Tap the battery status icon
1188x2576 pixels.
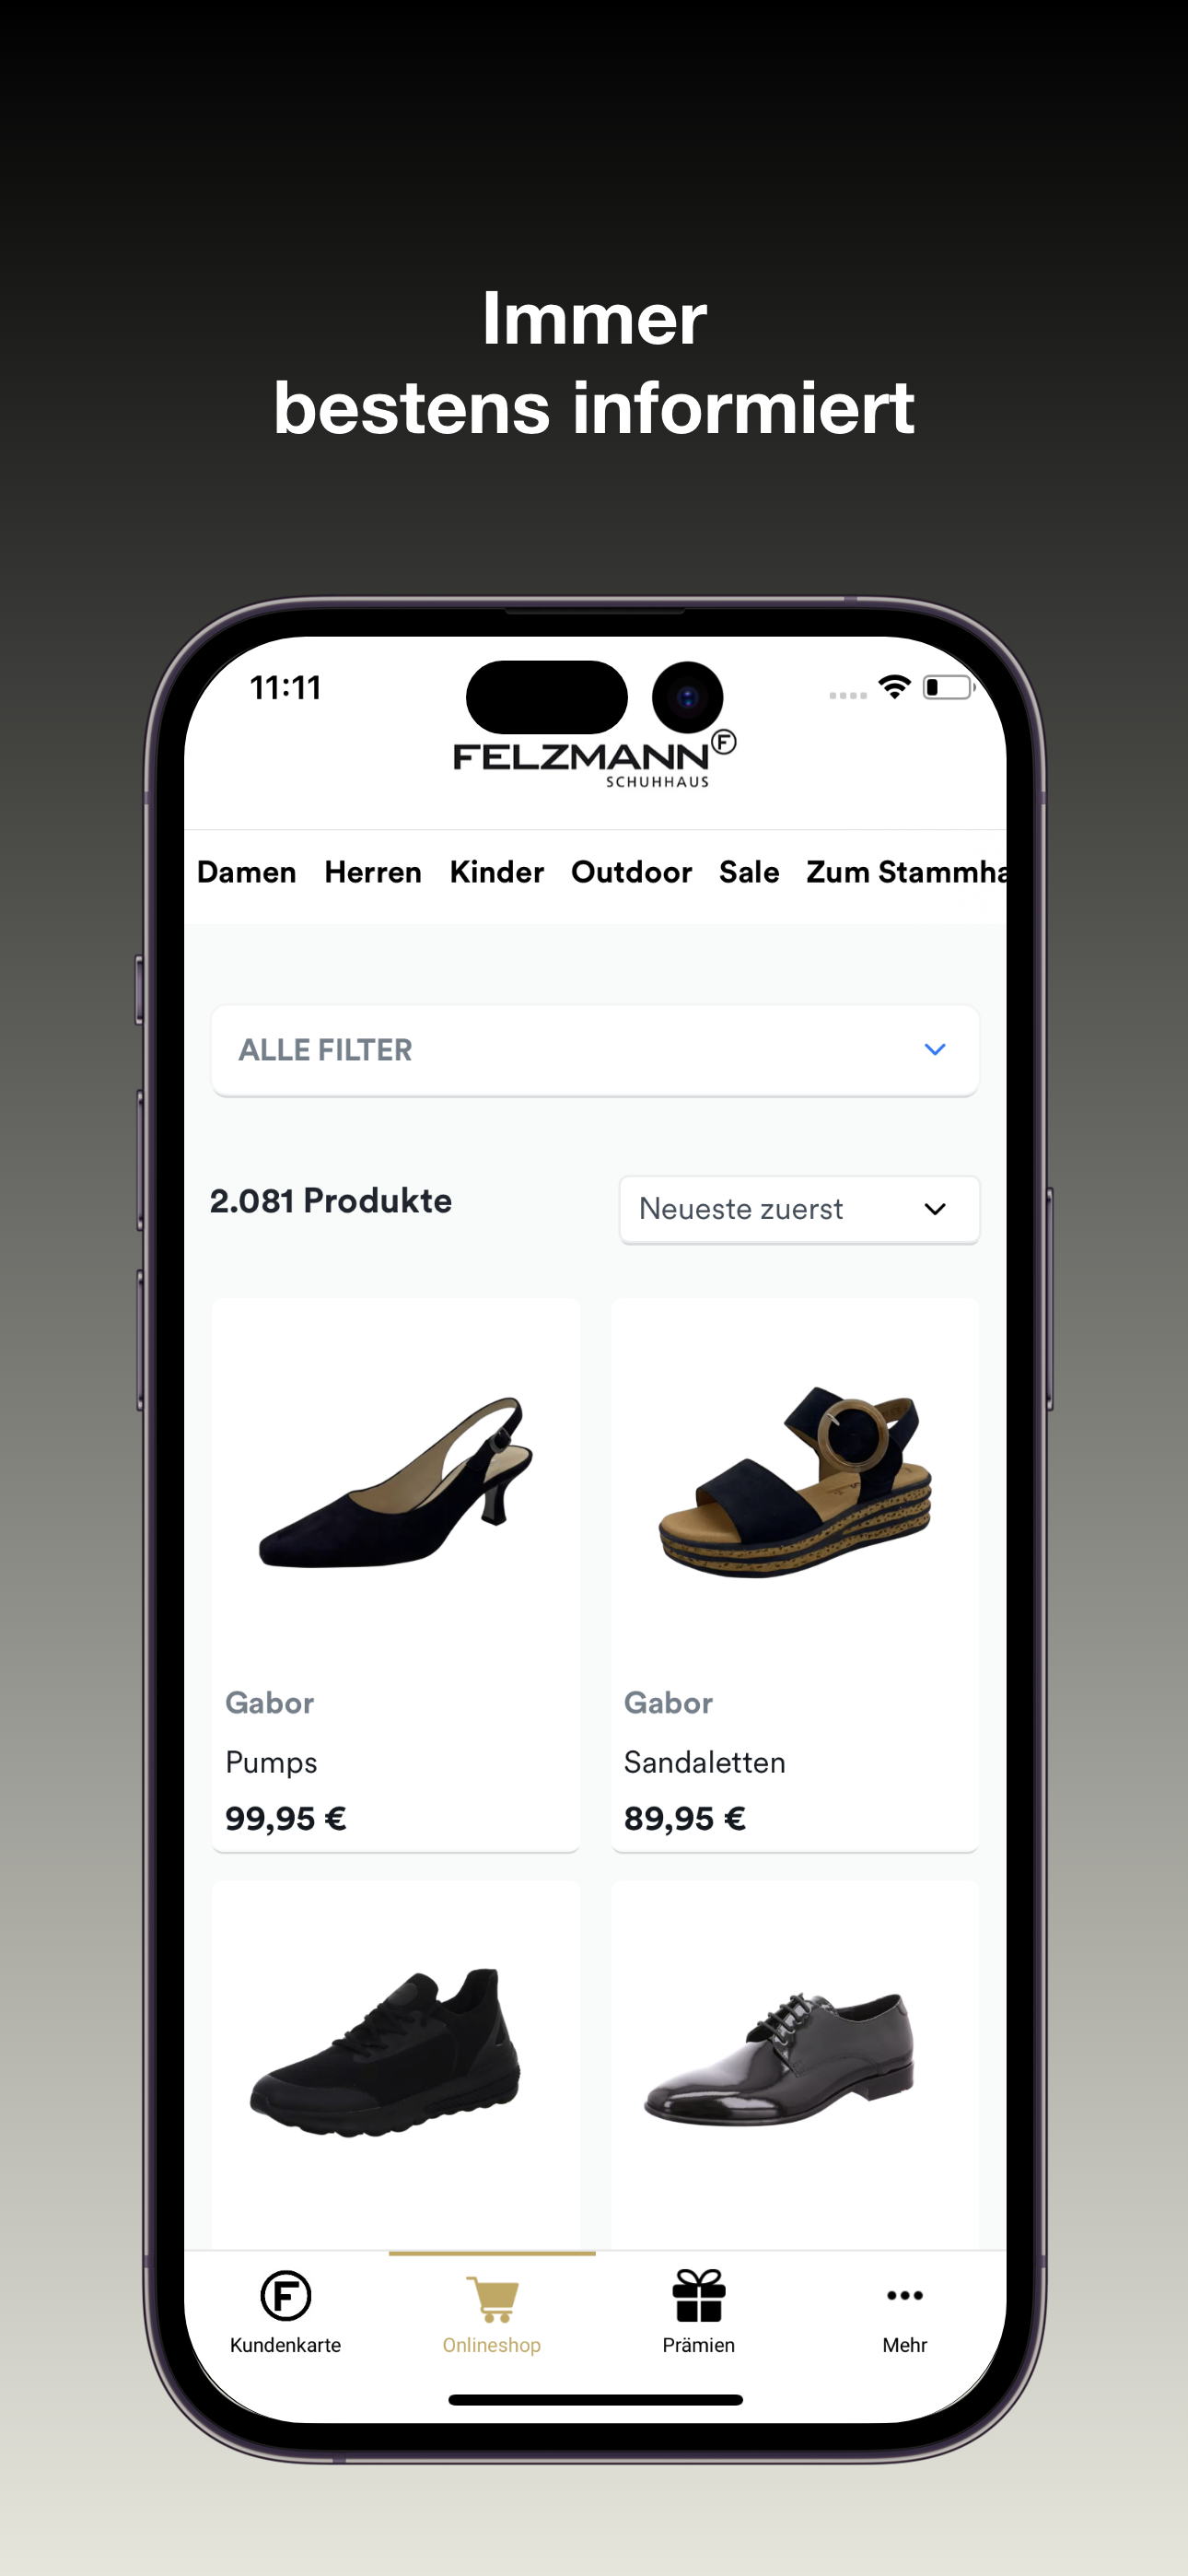(x=948, y=687)
